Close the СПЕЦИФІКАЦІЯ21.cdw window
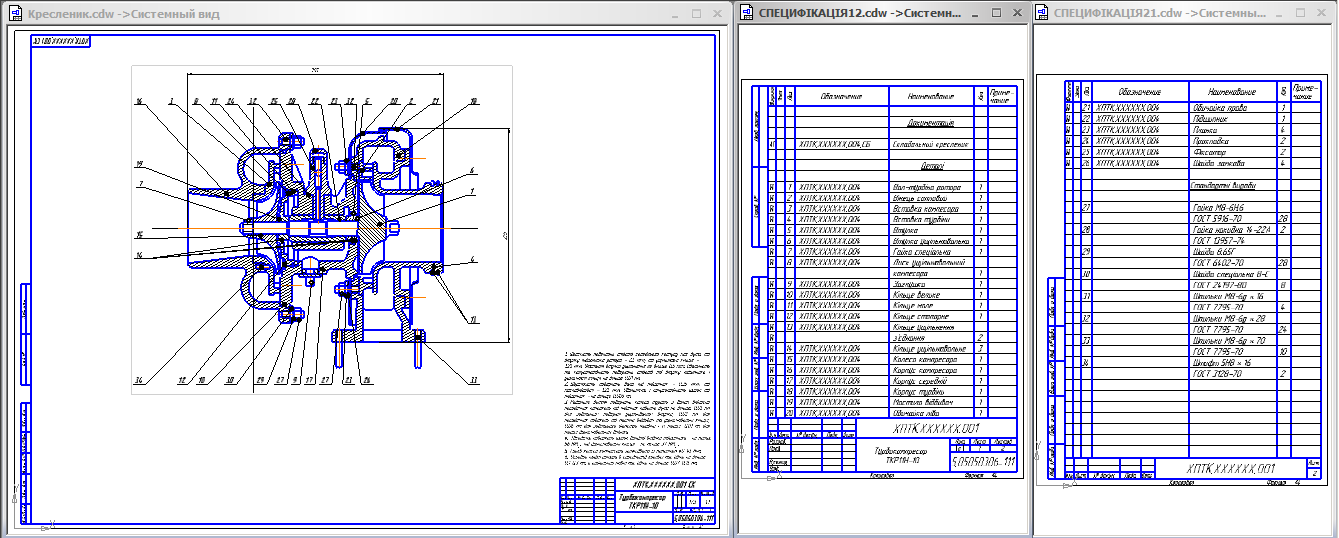The height and width of the screenshot is (538, 1339). (1321, 13)
